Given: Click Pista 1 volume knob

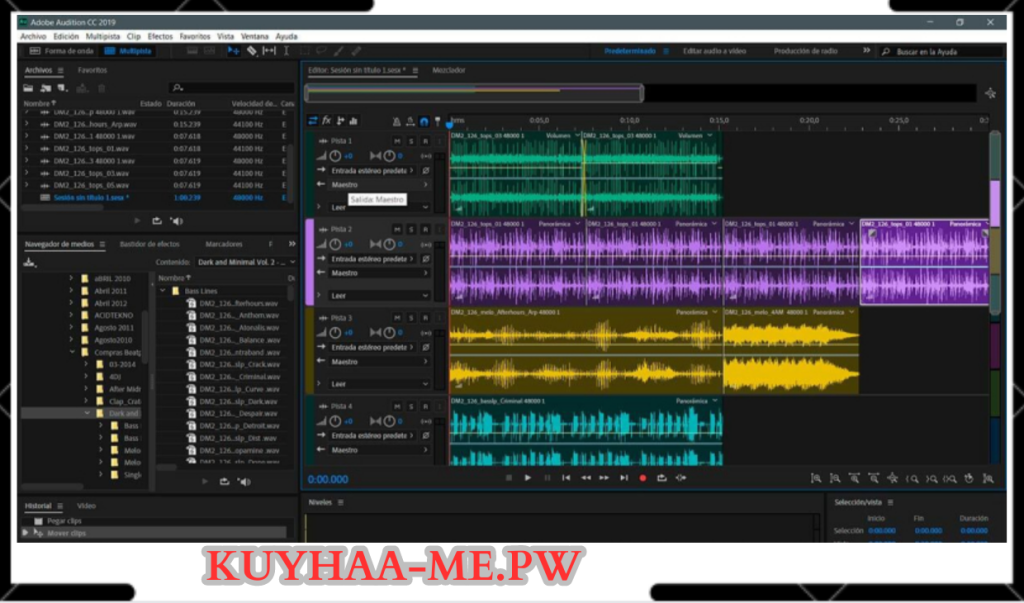Looking at the screenshot, I should [x=335, y=156].
